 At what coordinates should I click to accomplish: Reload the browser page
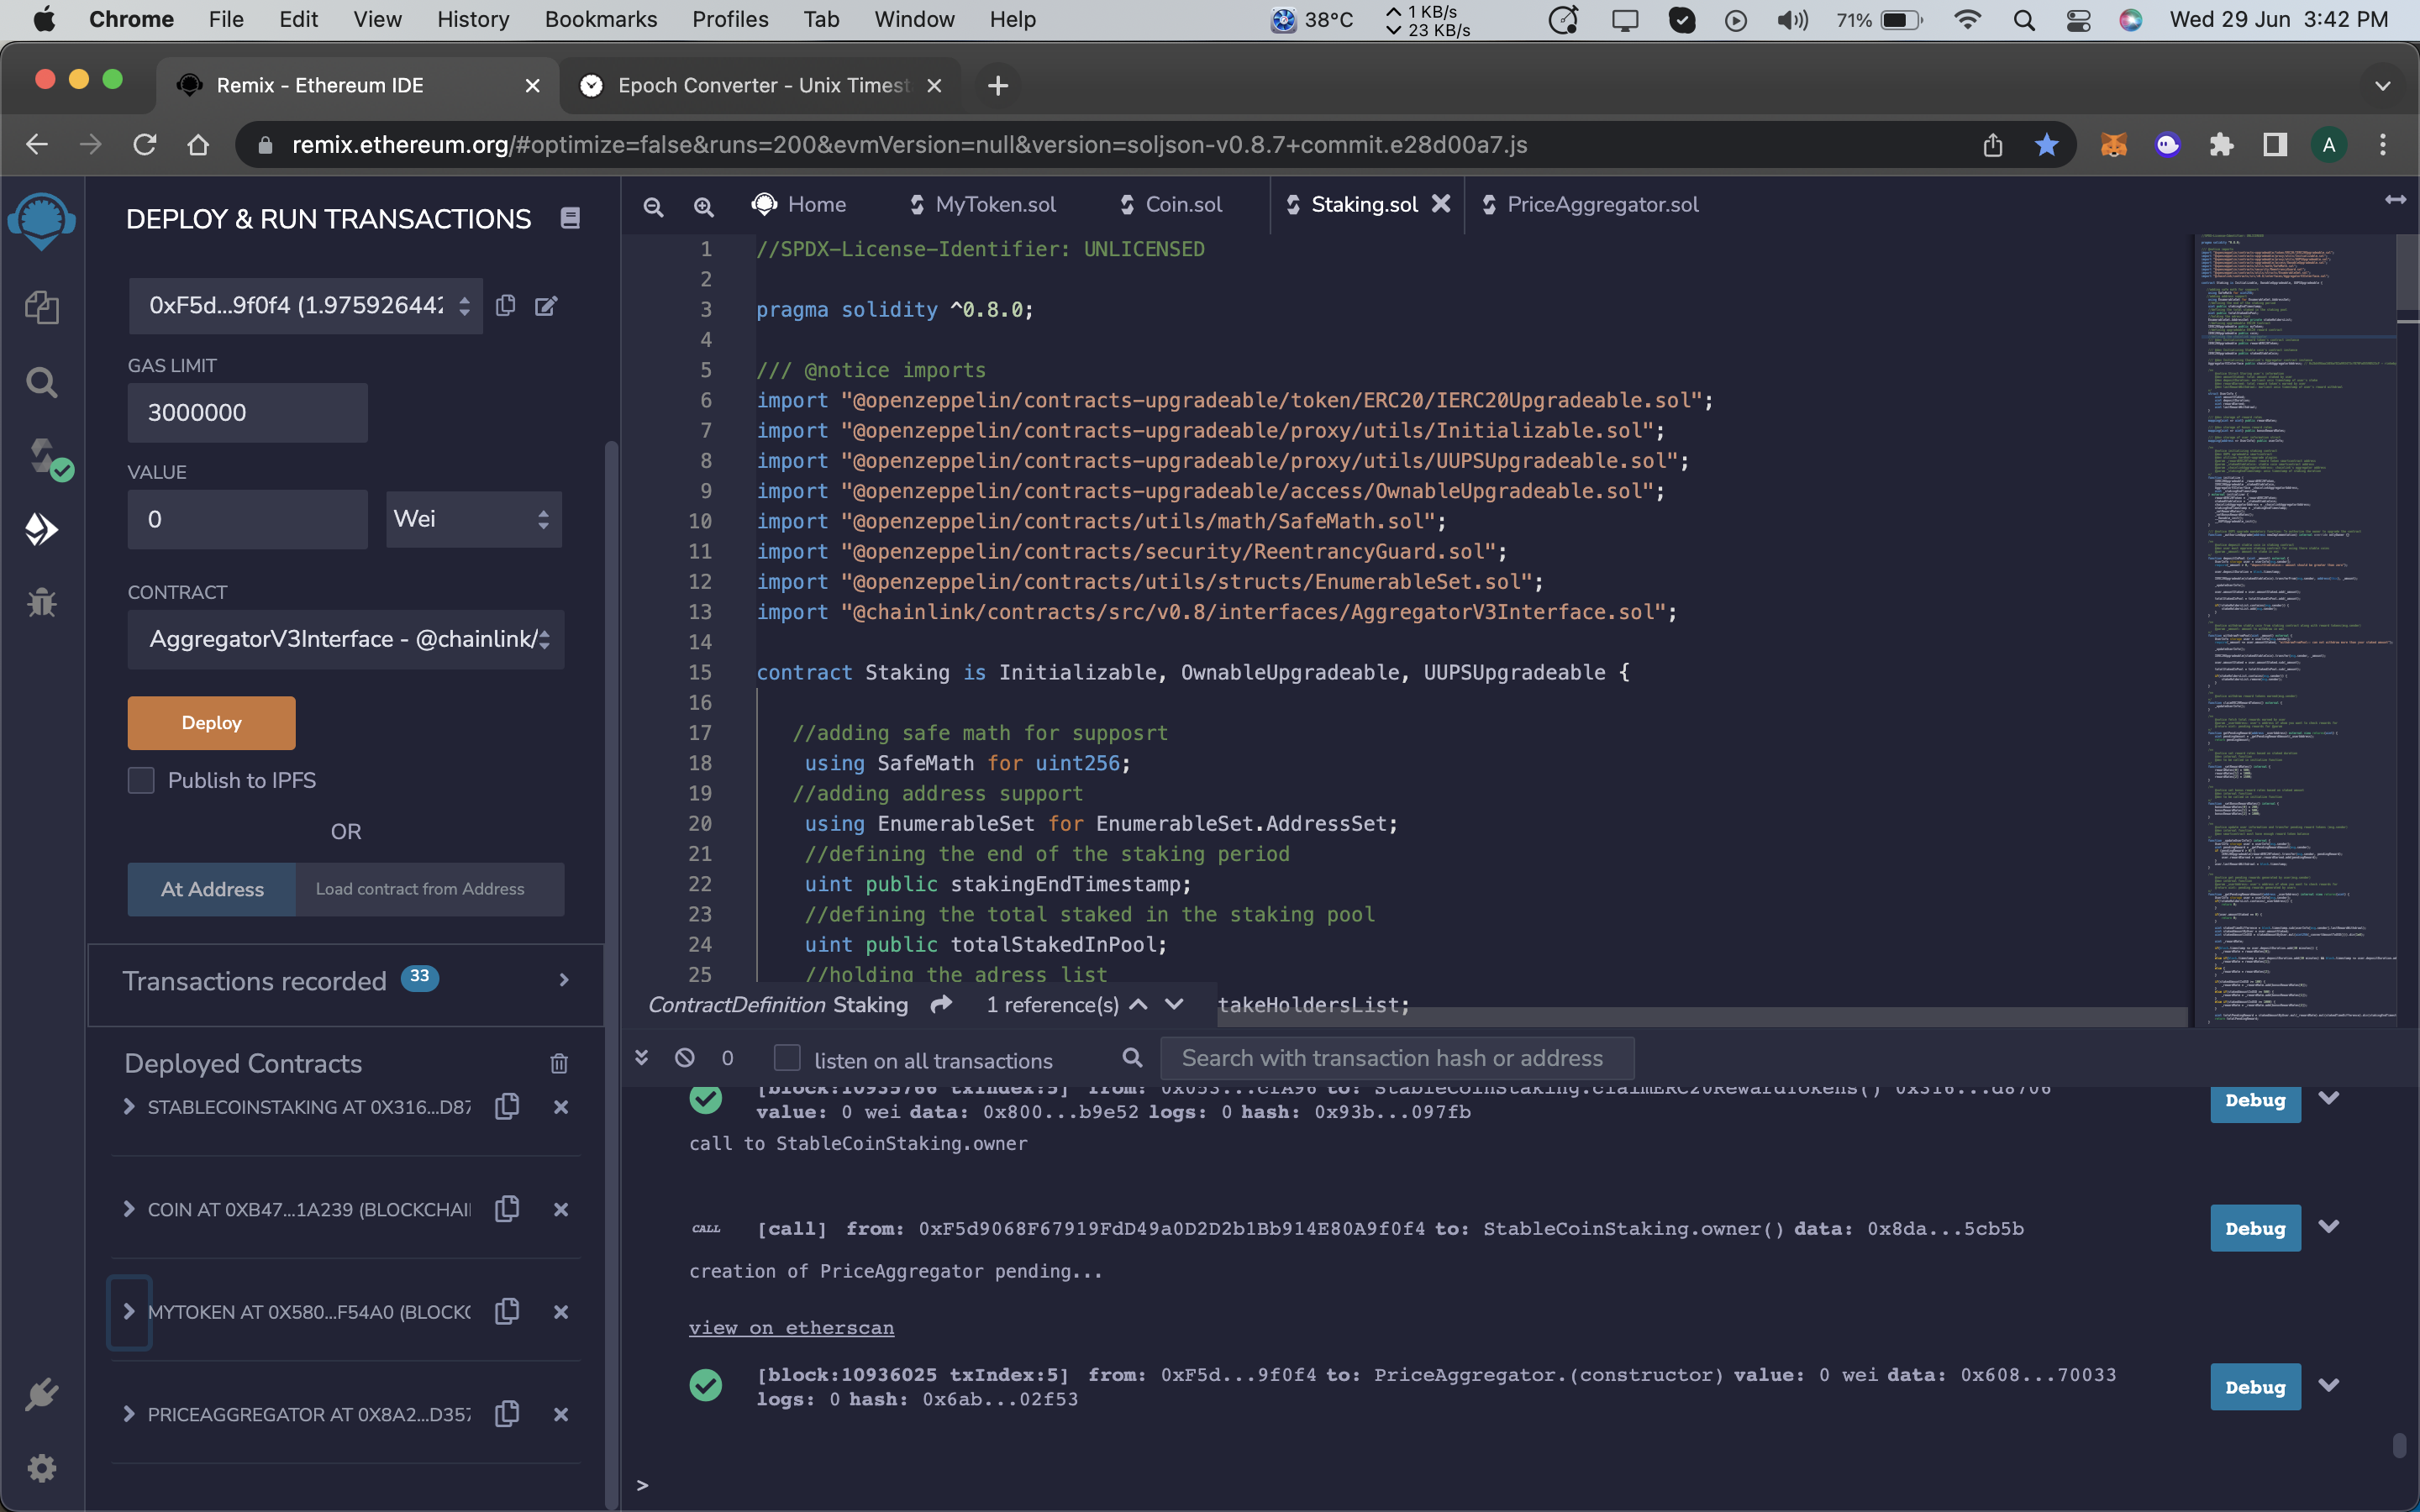[145, 145]
